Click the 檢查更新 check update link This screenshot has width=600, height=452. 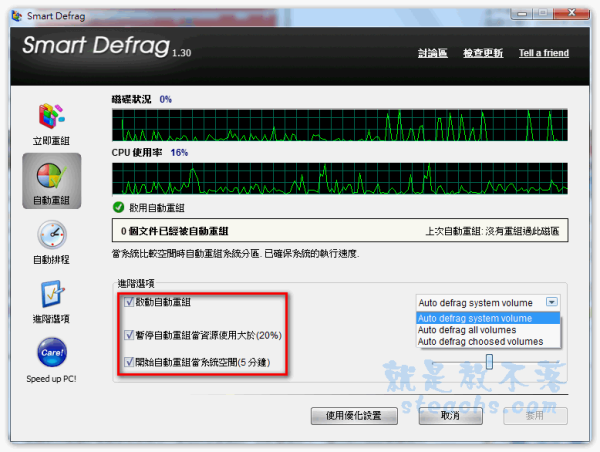[x=483, y=53]
